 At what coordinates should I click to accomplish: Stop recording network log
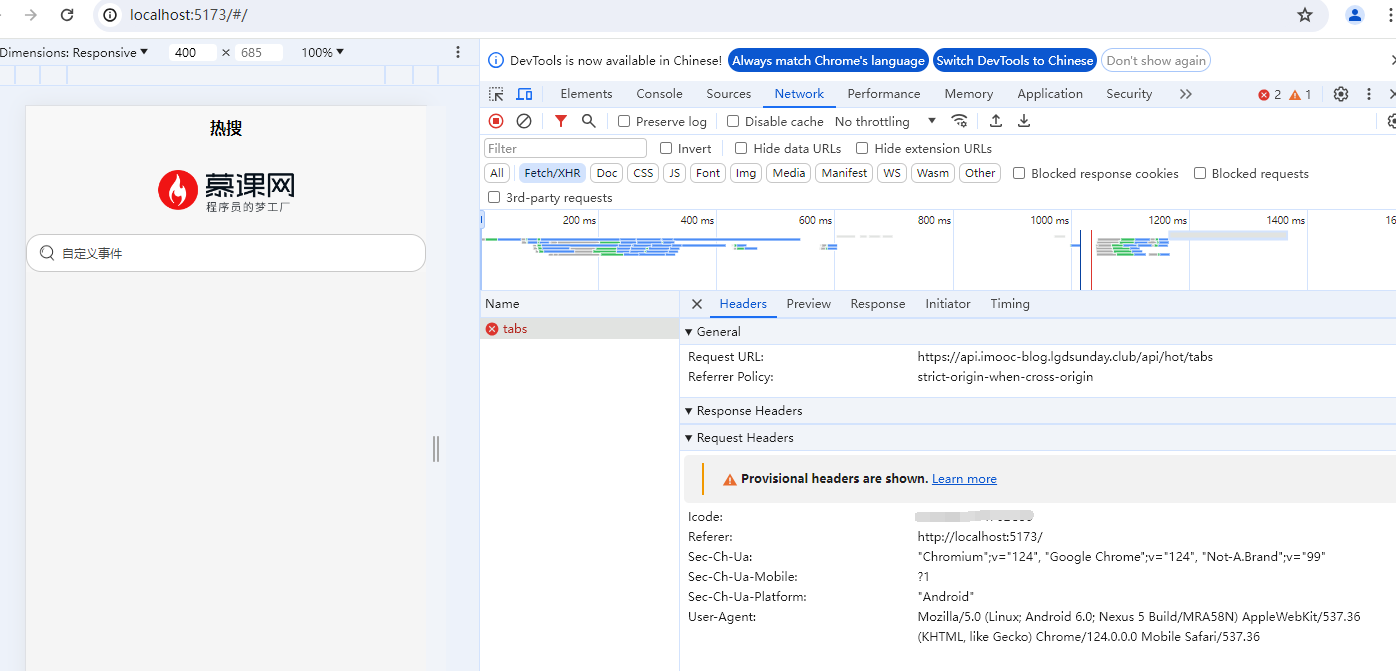(496, 121)
